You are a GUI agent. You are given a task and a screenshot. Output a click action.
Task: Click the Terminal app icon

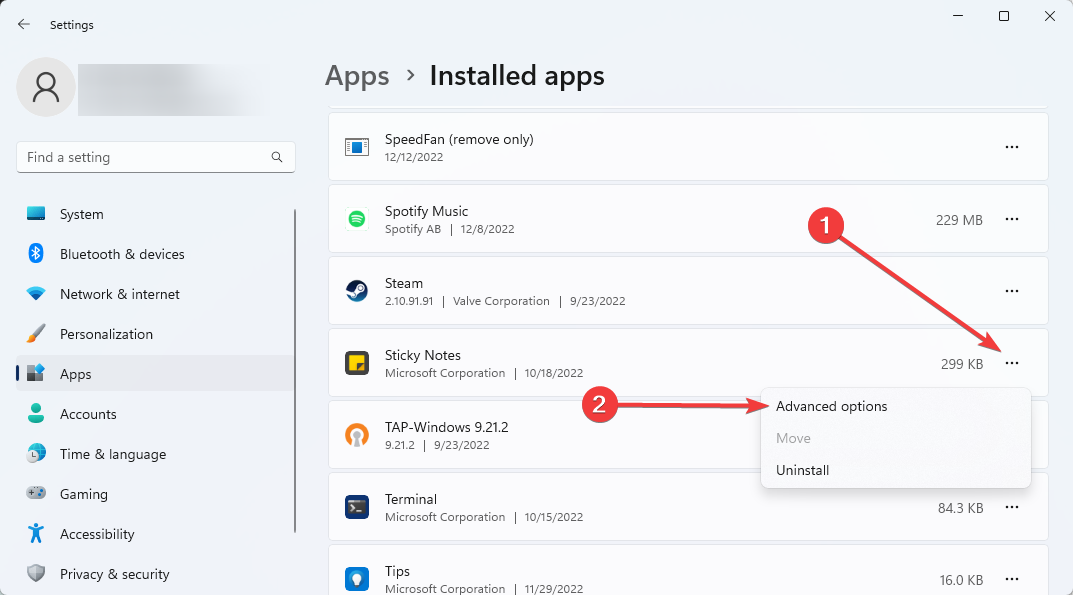point(357,507)
